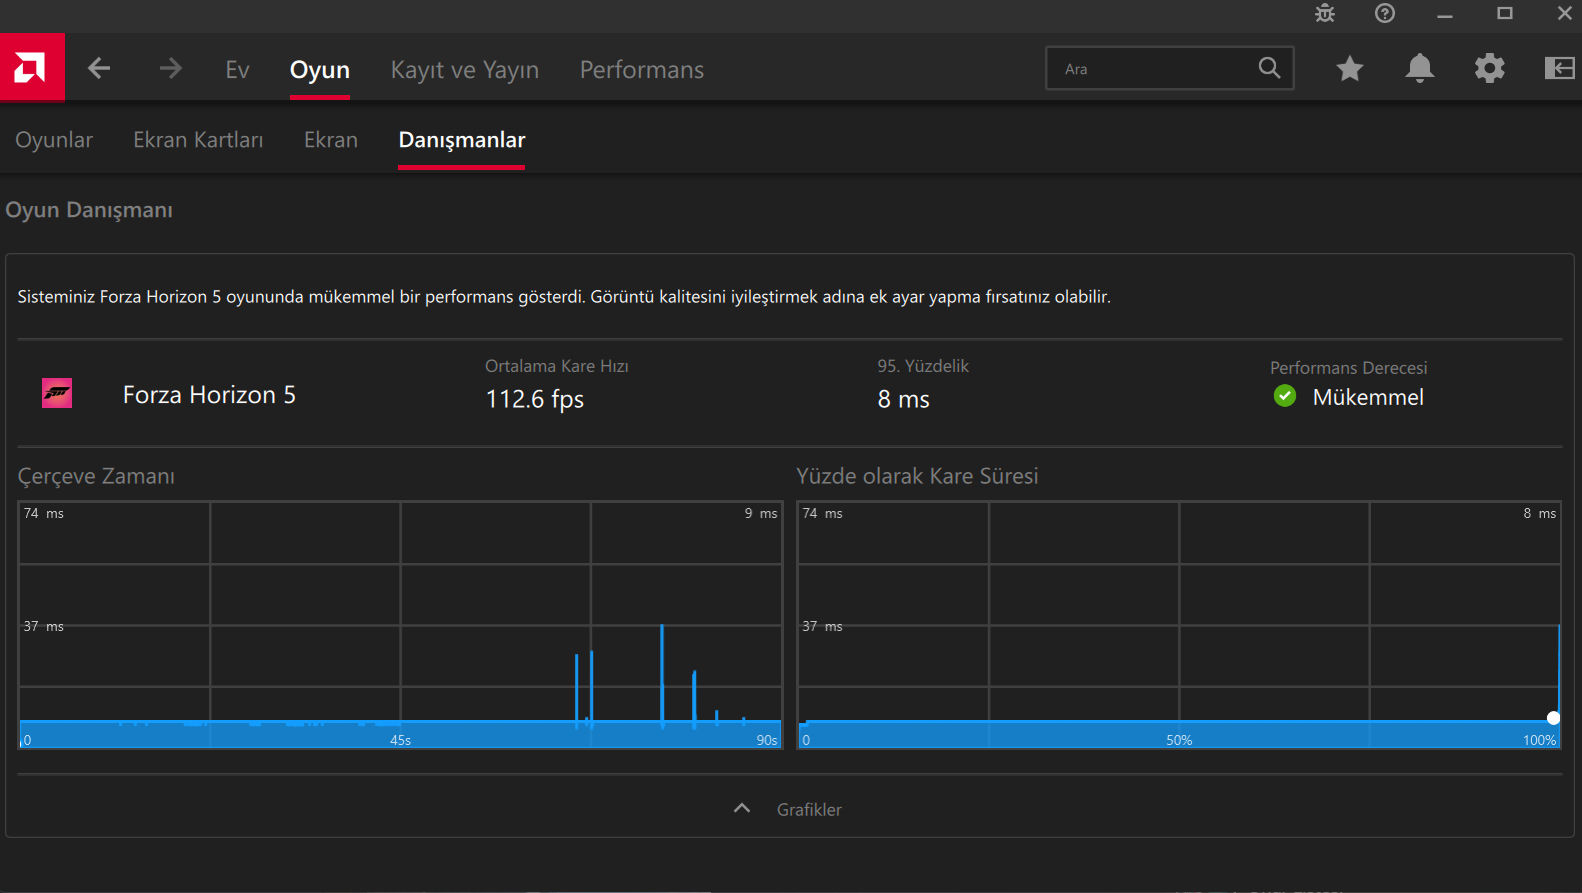Click the Grafikler label
The image size is (1582, 893).
(809, 810)
